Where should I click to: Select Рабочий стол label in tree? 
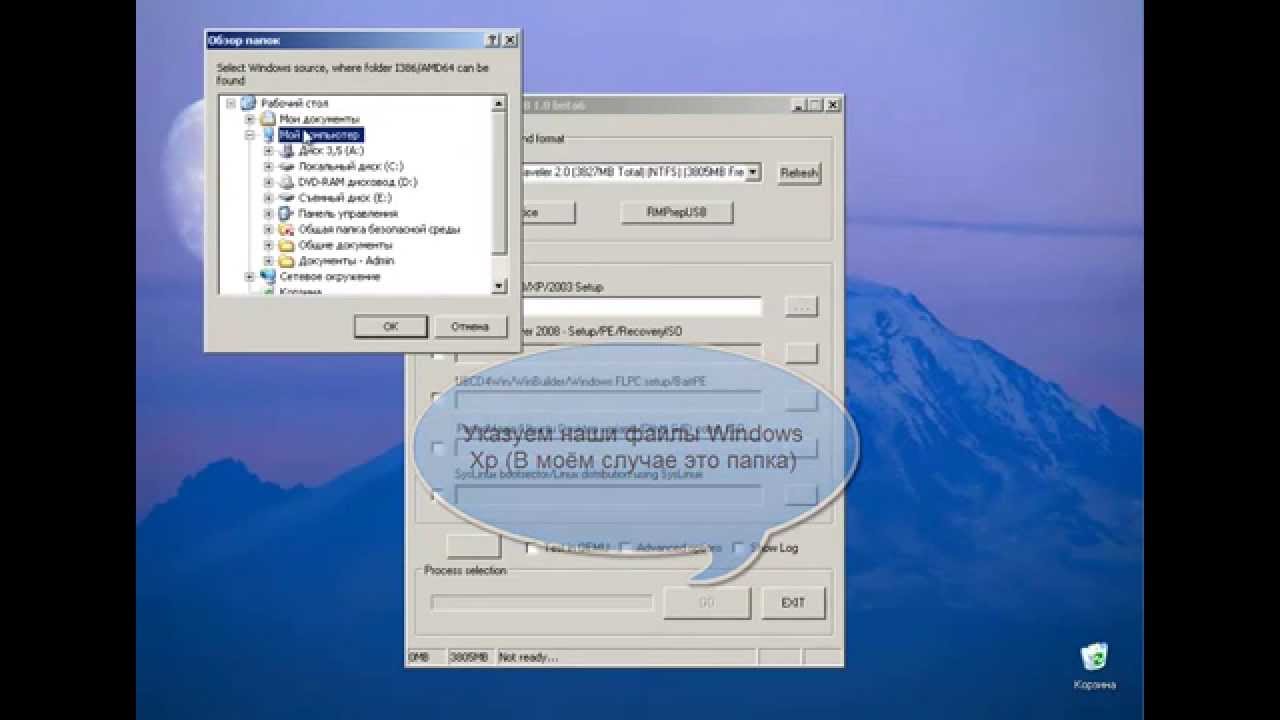[294, 103]
